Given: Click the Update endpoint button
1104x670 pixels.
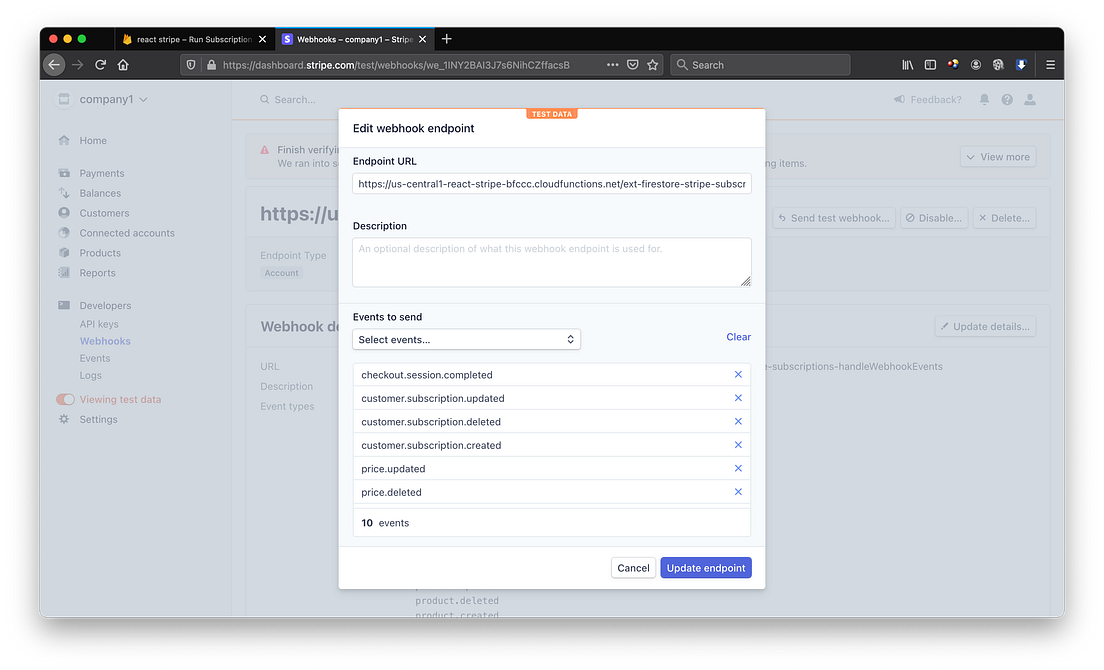Looking at the screenshot, I should 706,567.
